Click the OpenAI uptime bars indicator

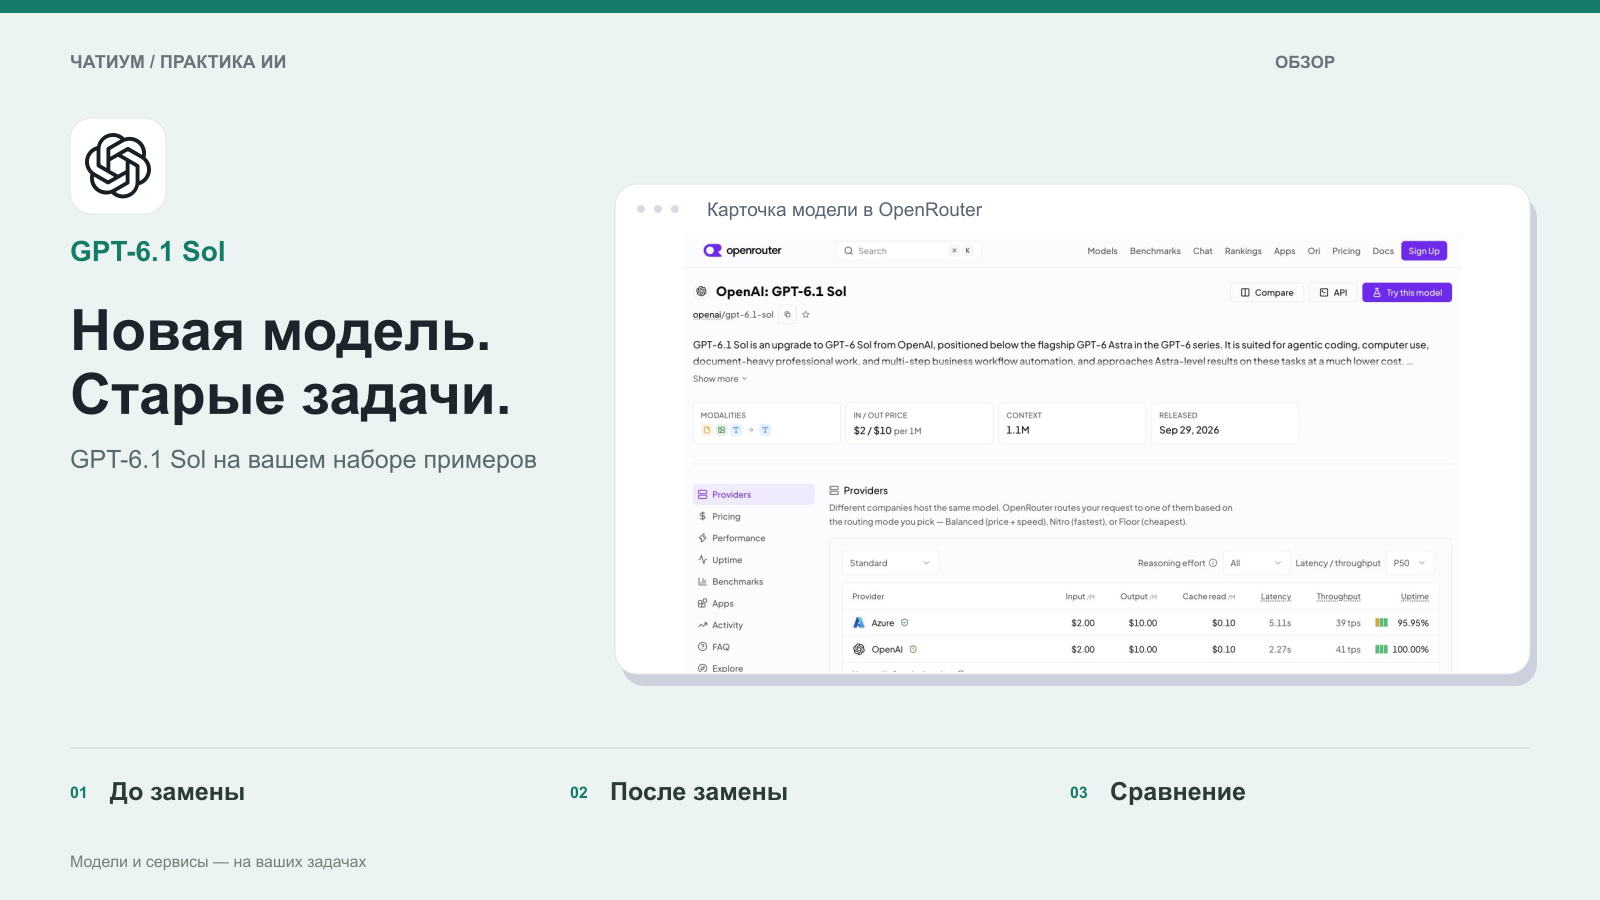click(1381, 649)
